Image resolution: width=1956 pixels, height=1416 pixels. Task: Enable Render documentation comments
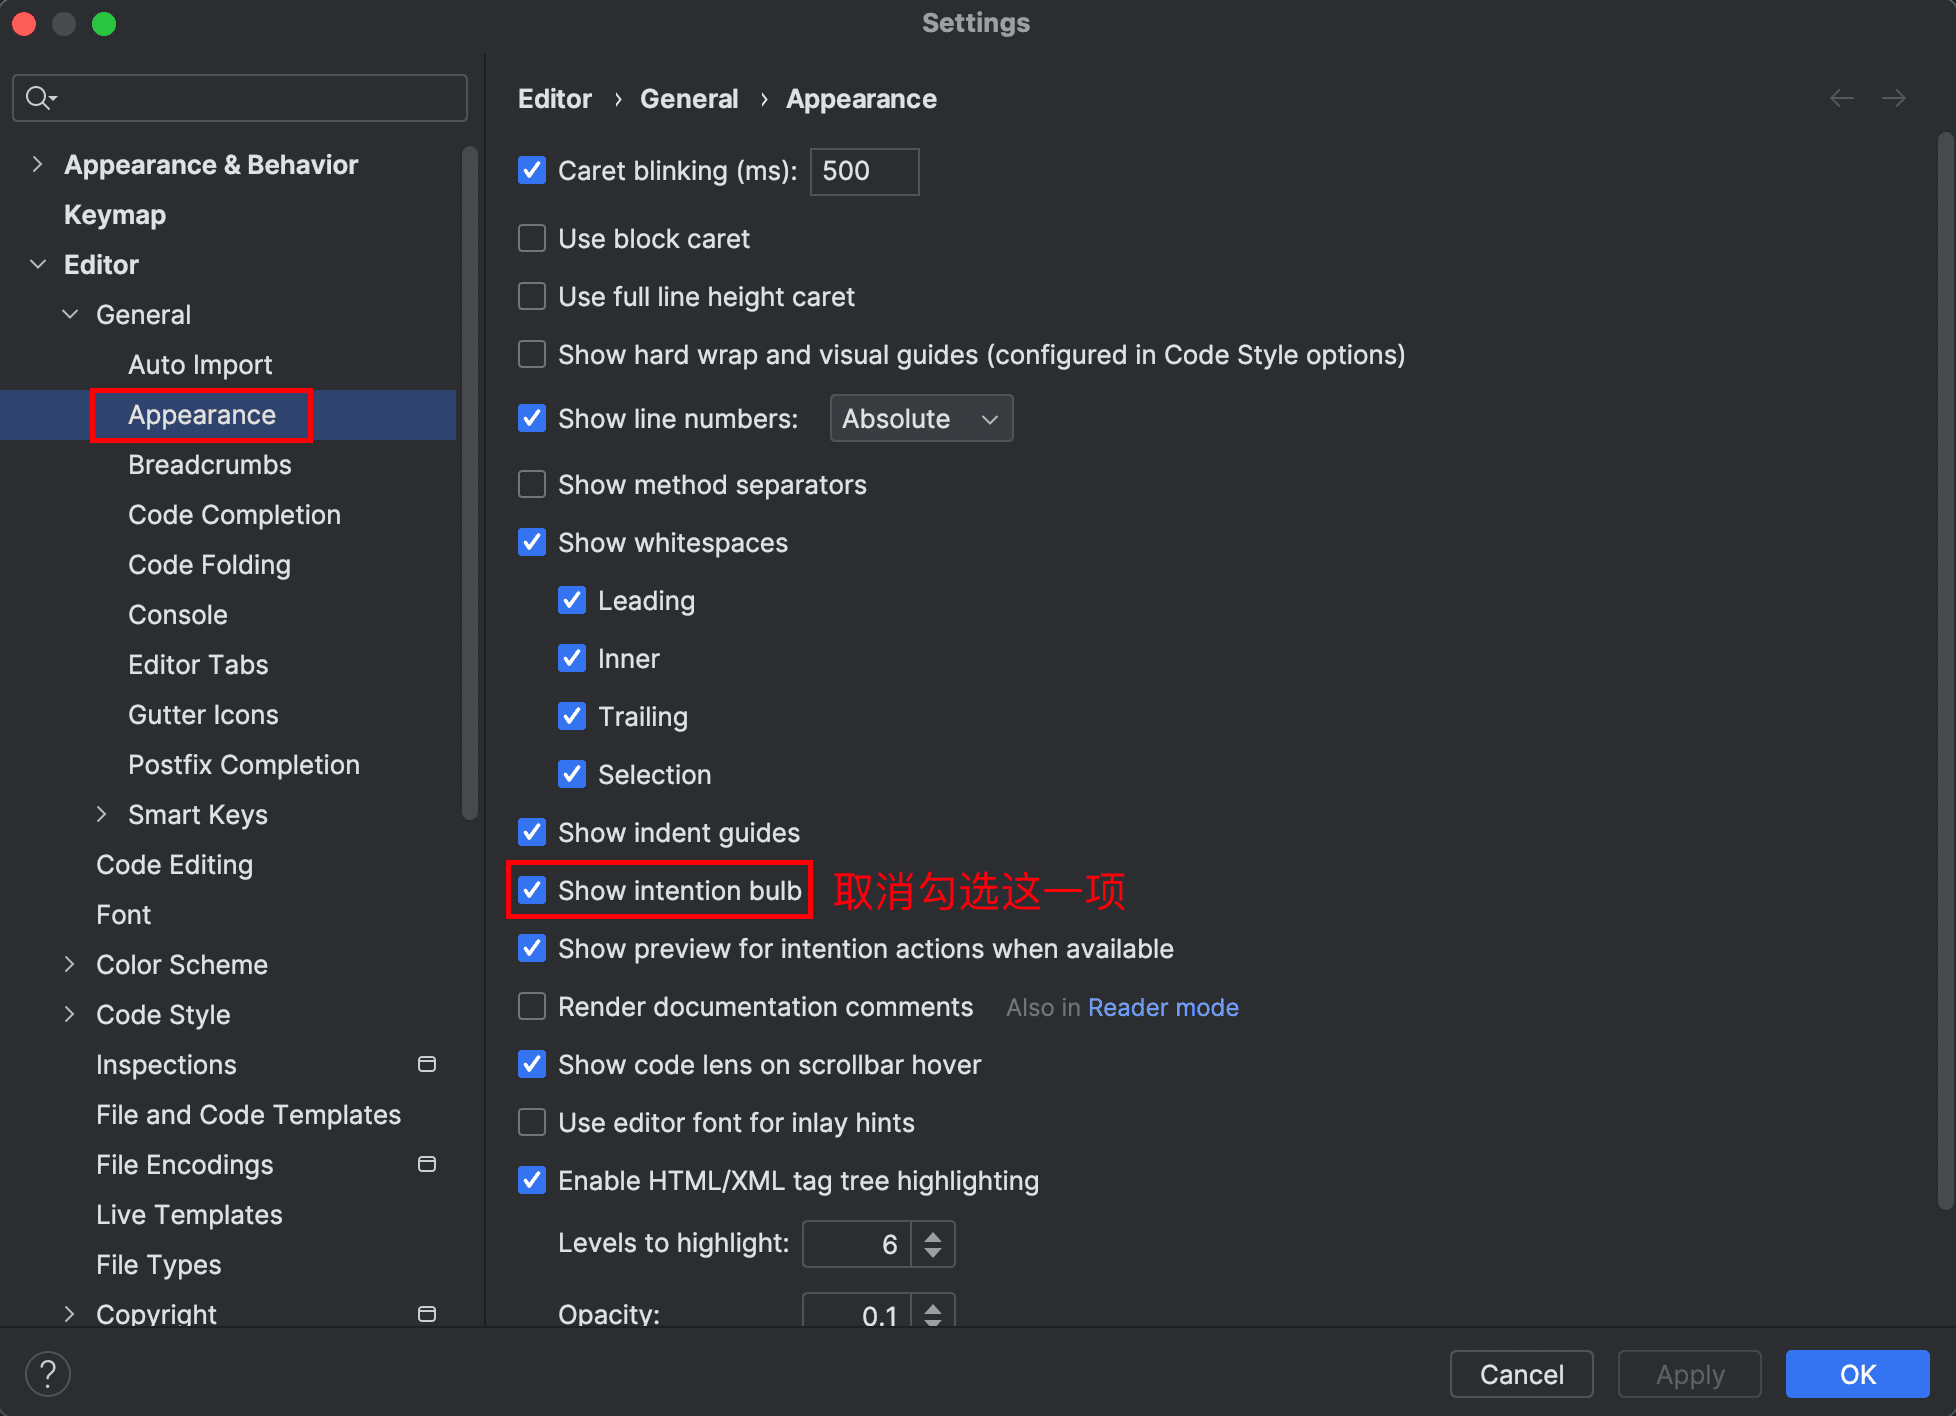click(x=532, y=1006)
